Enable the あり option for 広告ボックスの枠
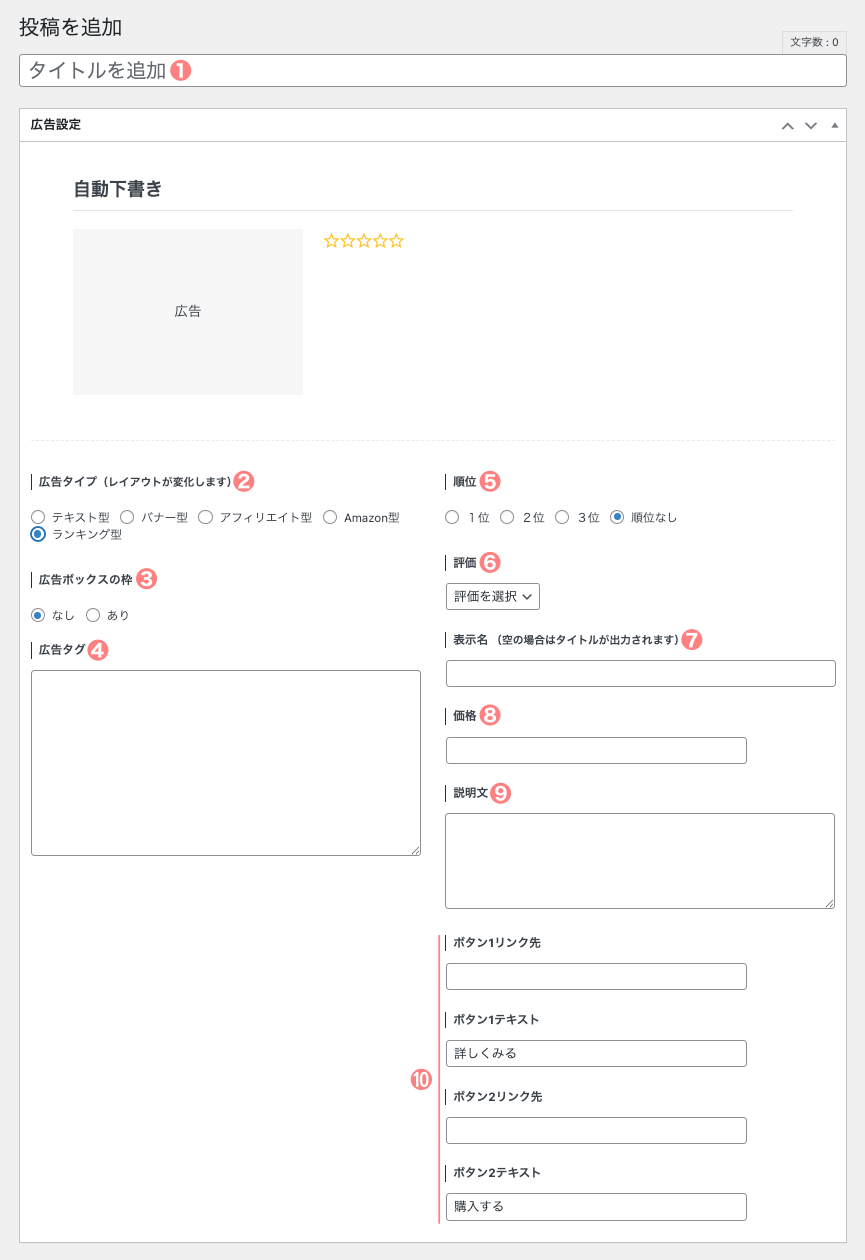Image resolution: width=865 pixels, height=1260 pixels. 93,615
